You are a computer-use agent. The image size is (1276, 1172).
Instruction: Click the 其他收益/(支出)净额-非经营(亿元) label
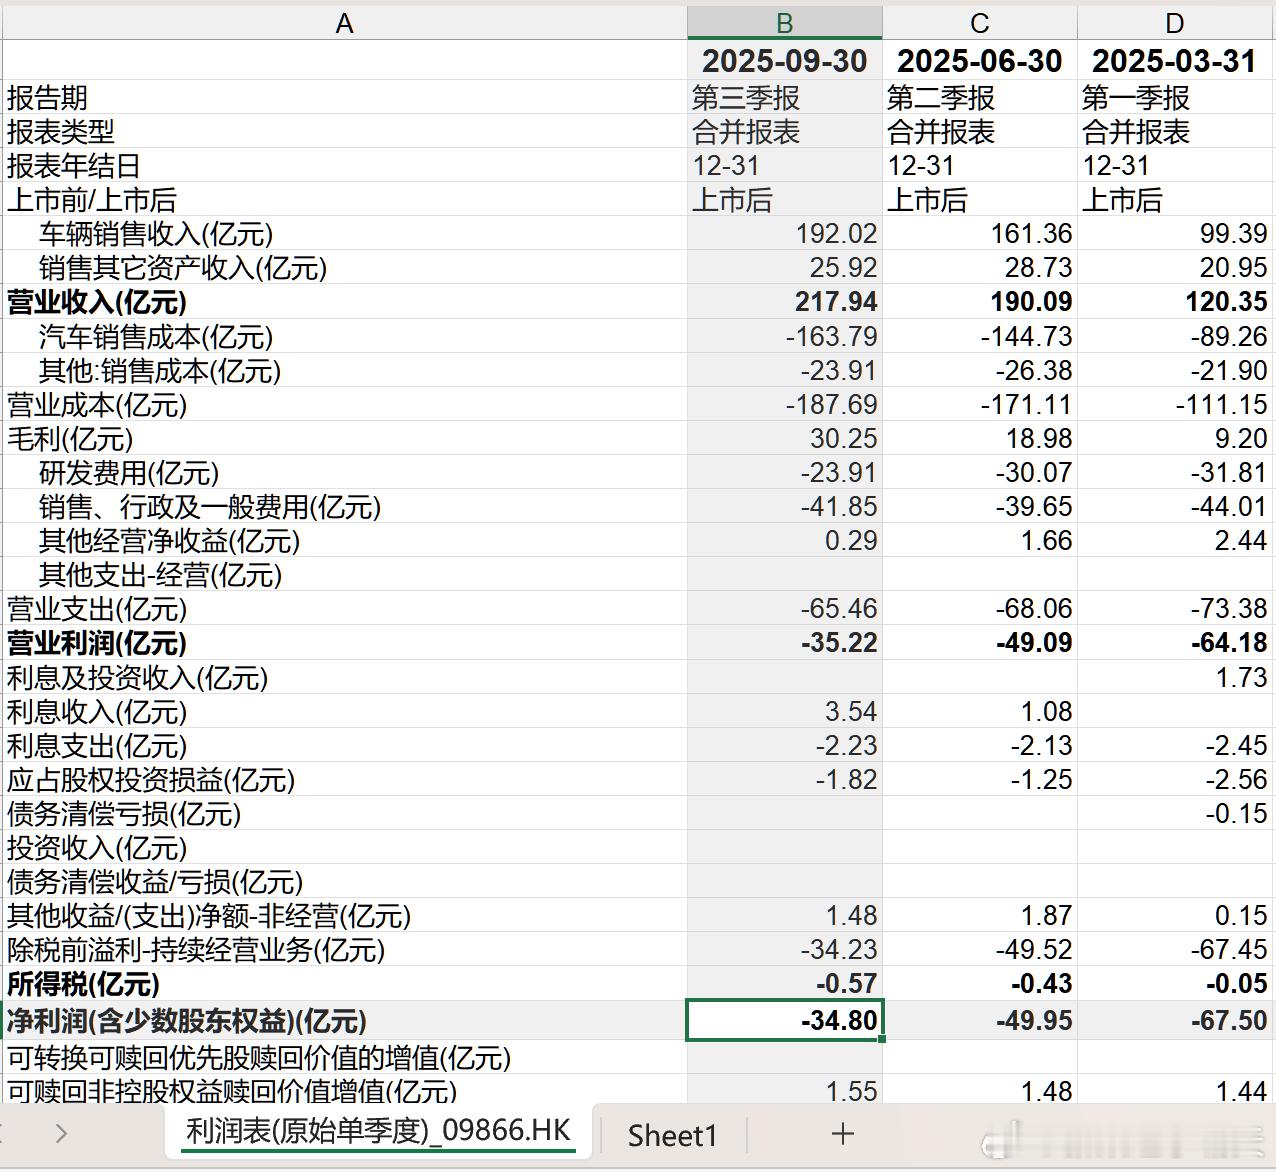pyautogui.click(x=209, y=916)
